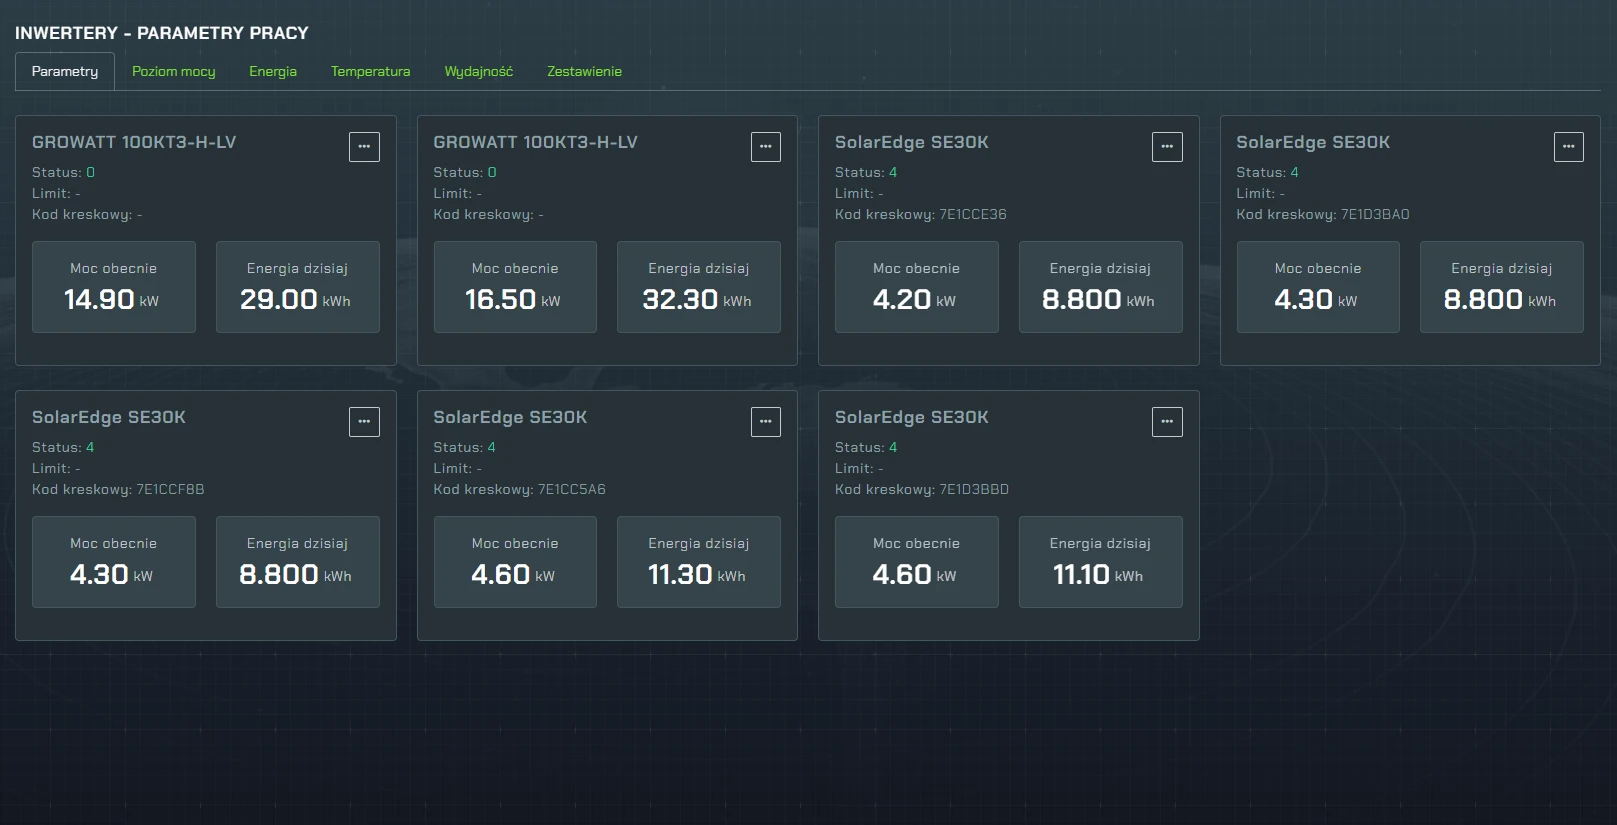
Task: Click the 16.50 kW Moc obecnie tile
Action: [x=515, y=287]
